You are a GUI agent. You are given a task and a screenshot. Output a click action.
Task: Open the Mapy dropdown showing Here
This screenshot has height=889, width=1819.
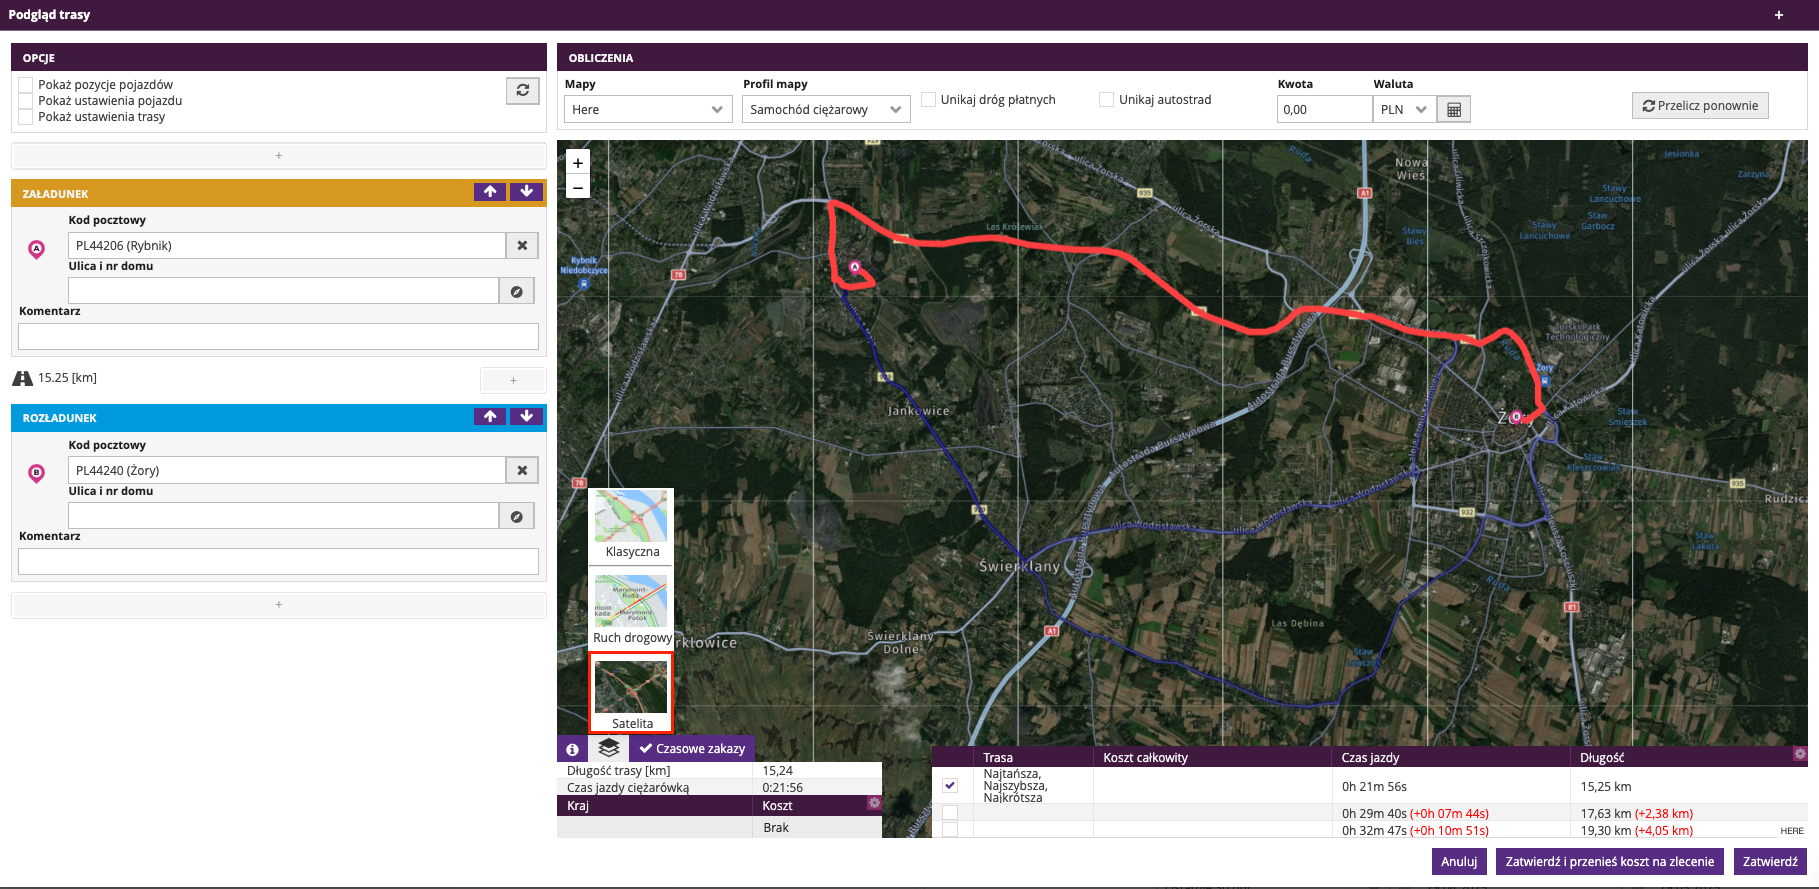point(649,109)
